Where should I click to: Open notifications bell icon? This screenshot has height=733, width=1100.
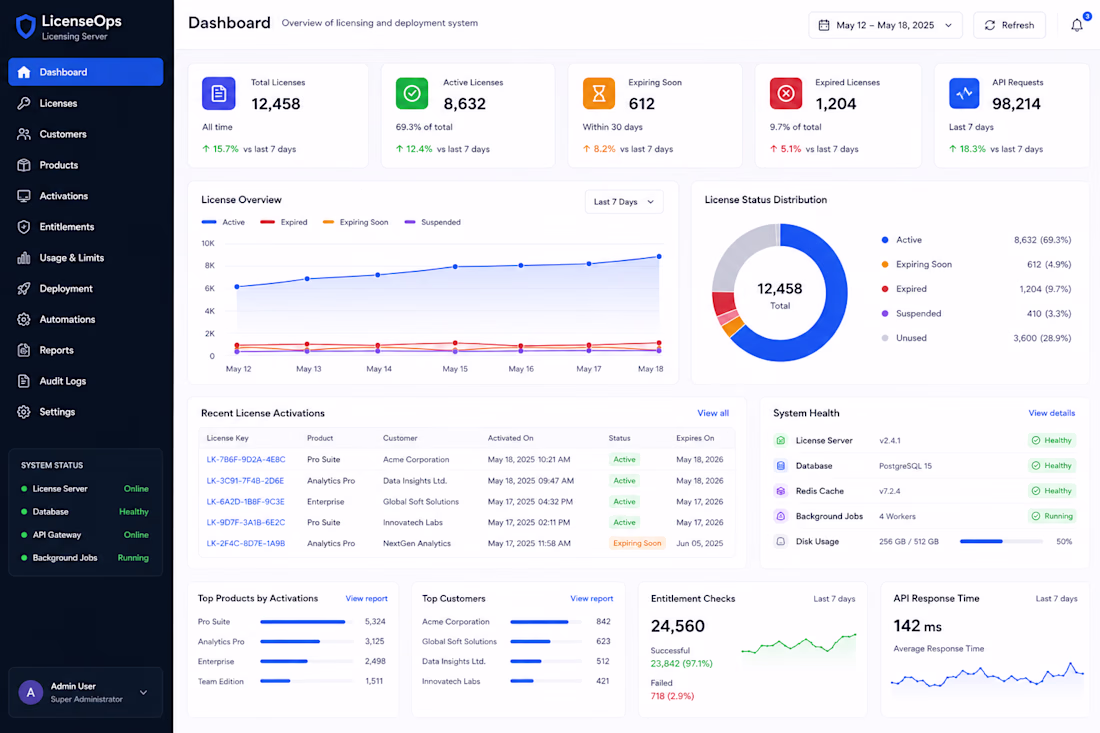[x=1077, y=25]
